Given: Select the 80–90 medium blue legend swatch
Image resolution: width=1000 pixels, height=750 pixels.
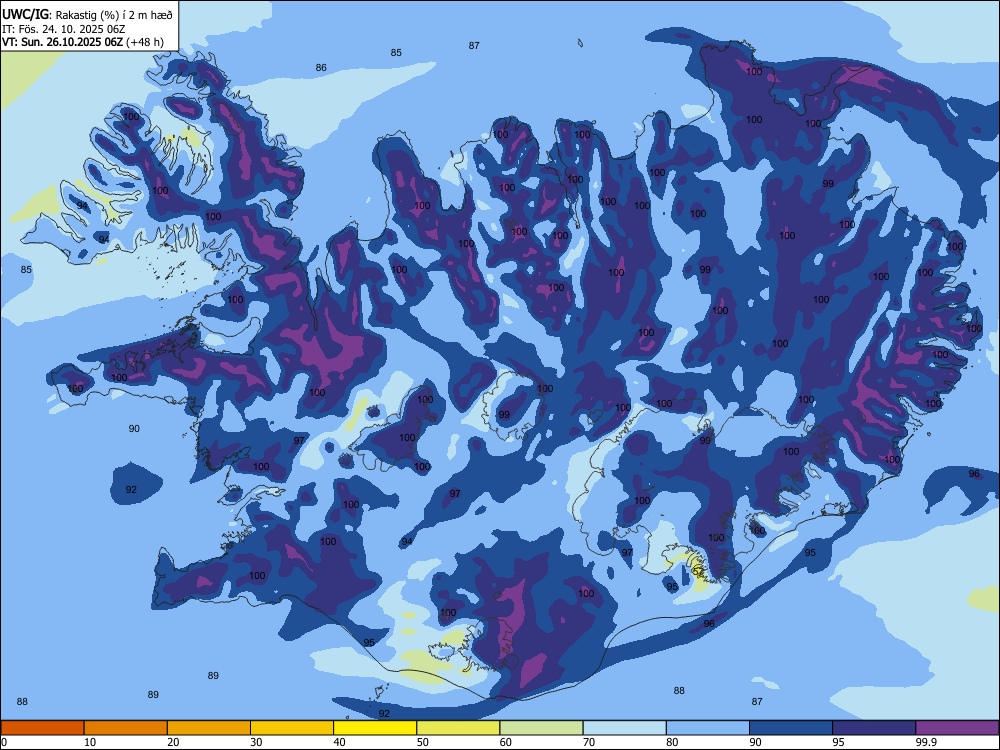Looking at the screenshot, I should point(708,728).
